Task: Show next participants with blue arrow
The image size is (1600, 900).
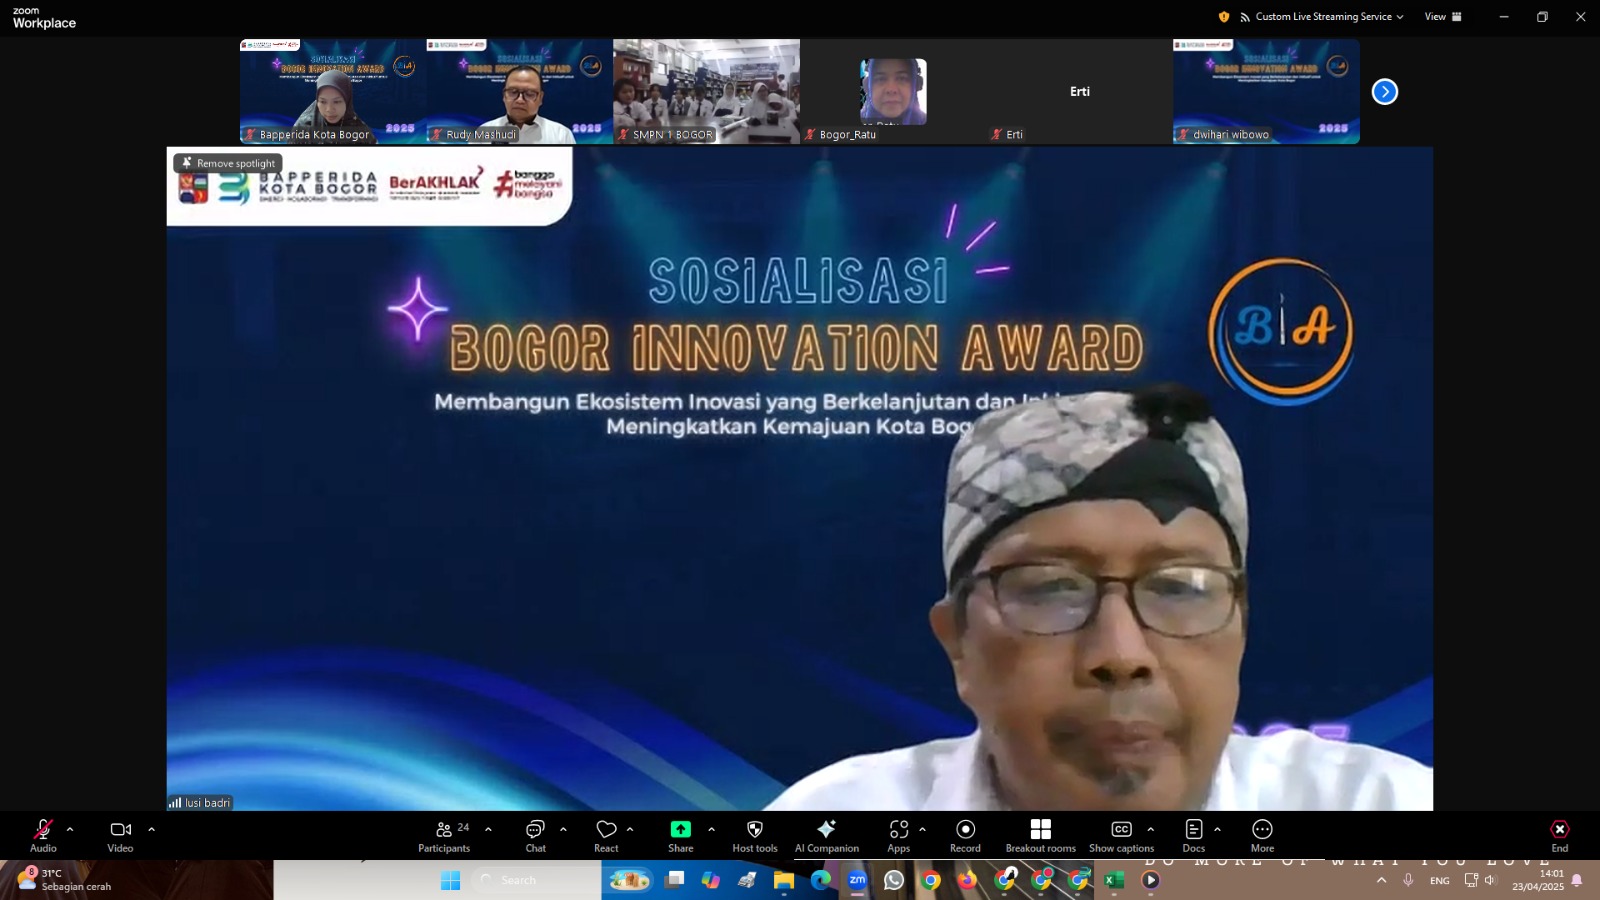Action: 1385,92
